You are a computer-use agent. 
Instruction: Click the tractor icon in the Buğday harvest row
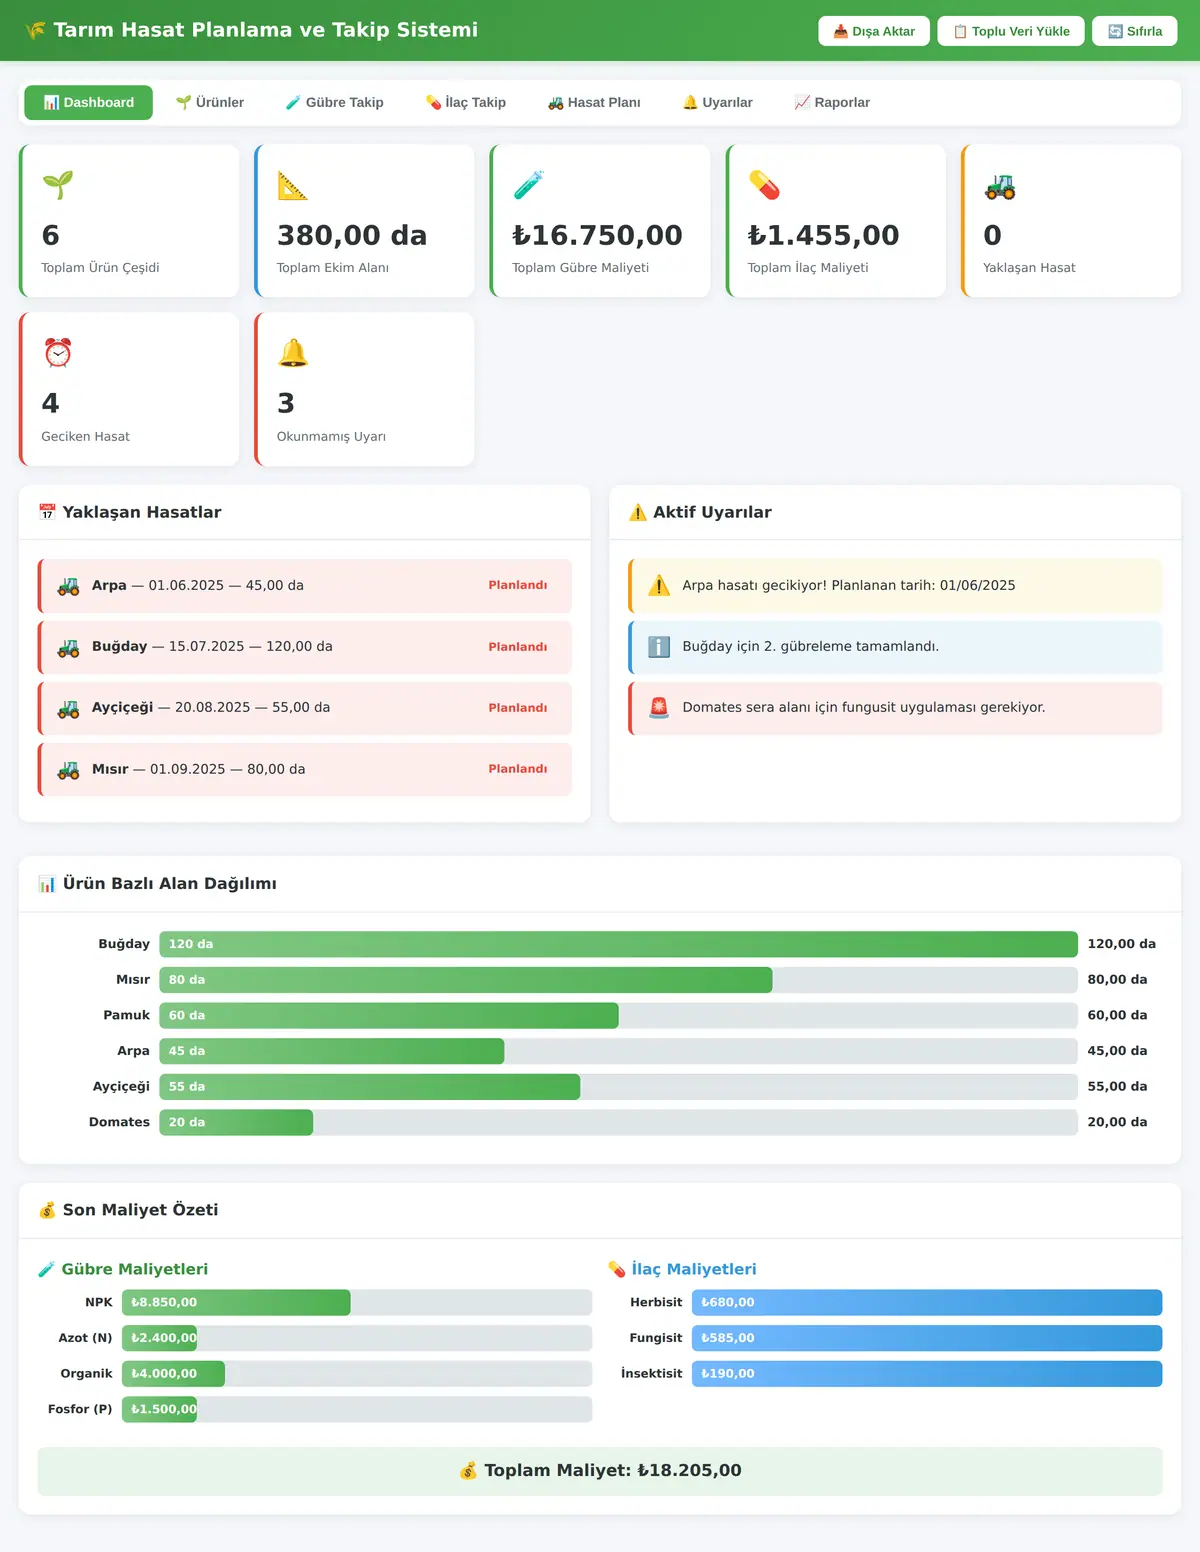[68, 647]
